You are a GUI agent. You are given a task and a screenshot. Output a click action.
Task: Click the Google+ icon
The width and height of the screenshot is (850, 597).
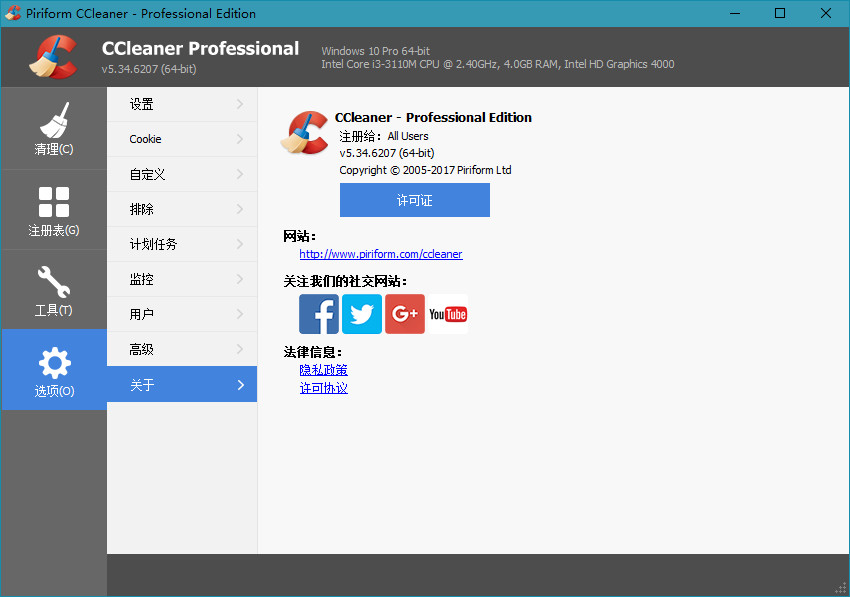pos(404,314)
